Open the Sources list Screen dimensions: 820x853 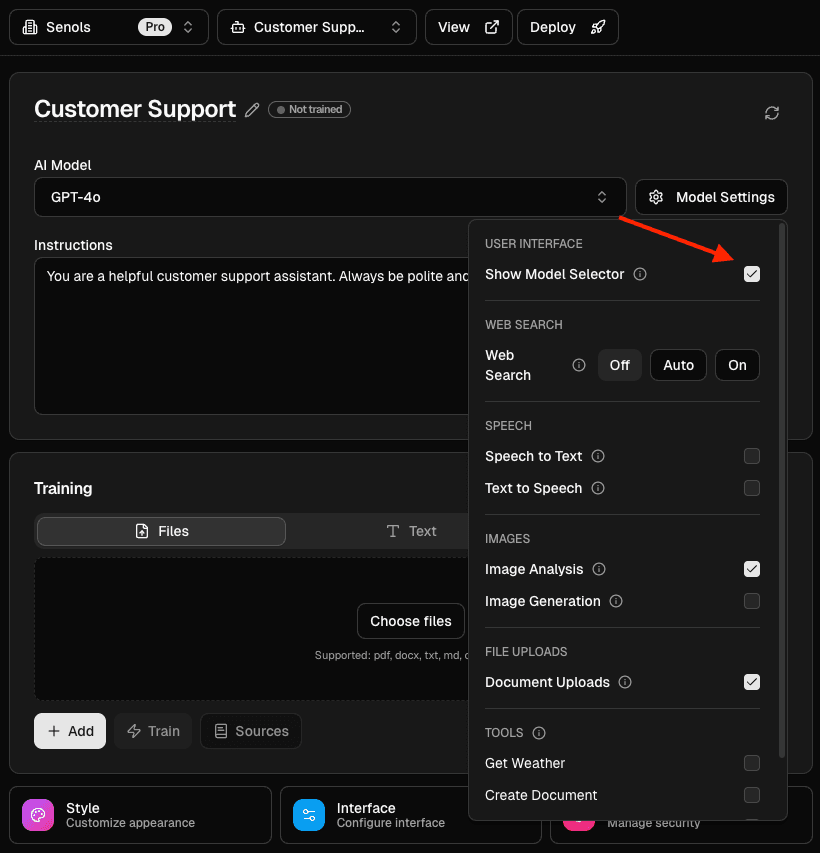(x=250, y=731)
